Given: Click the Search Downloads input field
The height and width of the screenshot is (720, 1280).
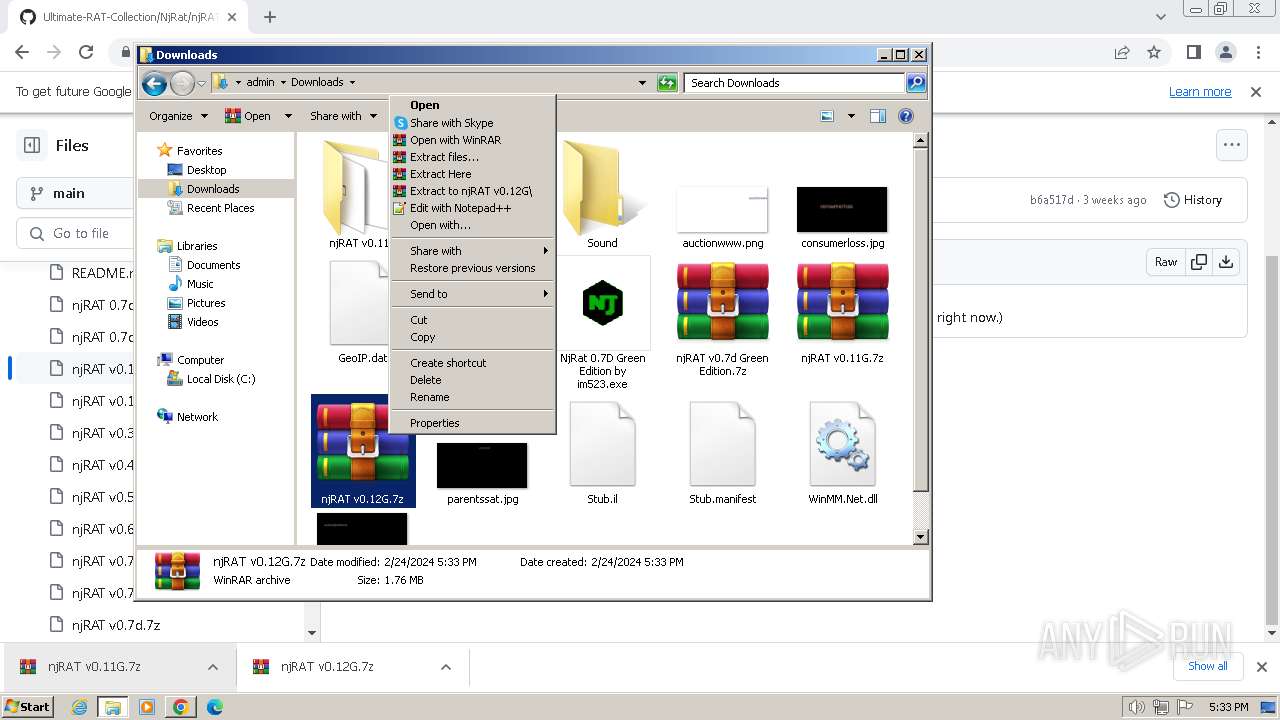Looking at the screenshot, I should [x=795, y=83].
